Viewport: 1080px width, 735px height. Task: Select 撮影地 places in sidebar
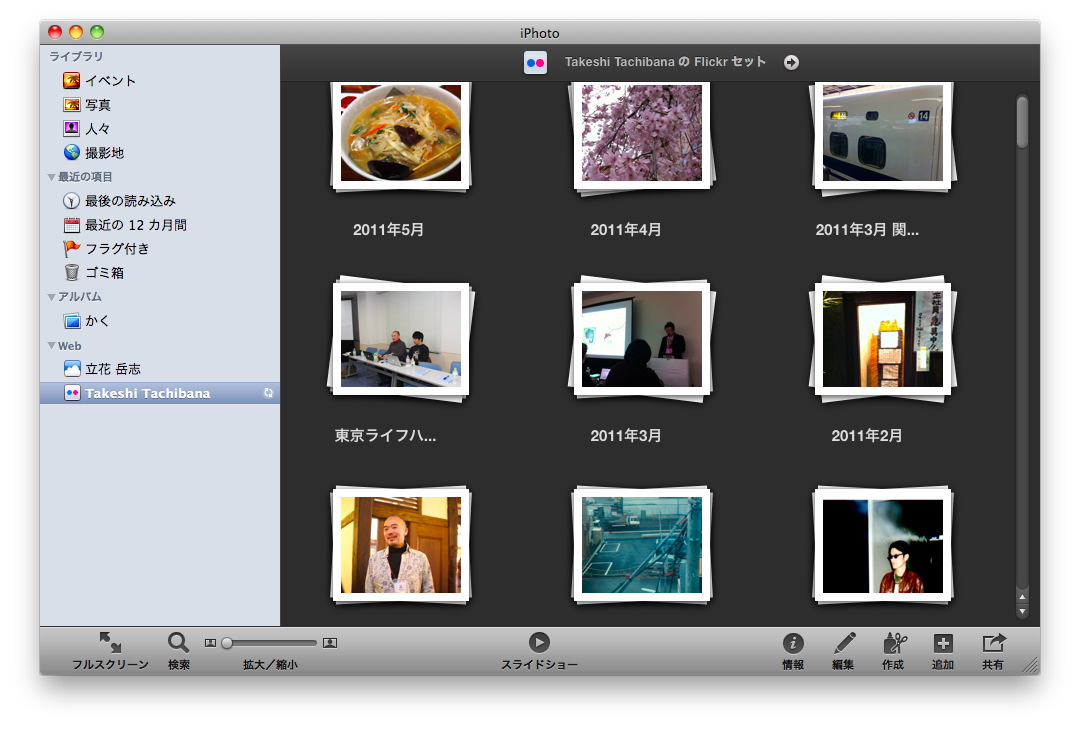[104, 153]
